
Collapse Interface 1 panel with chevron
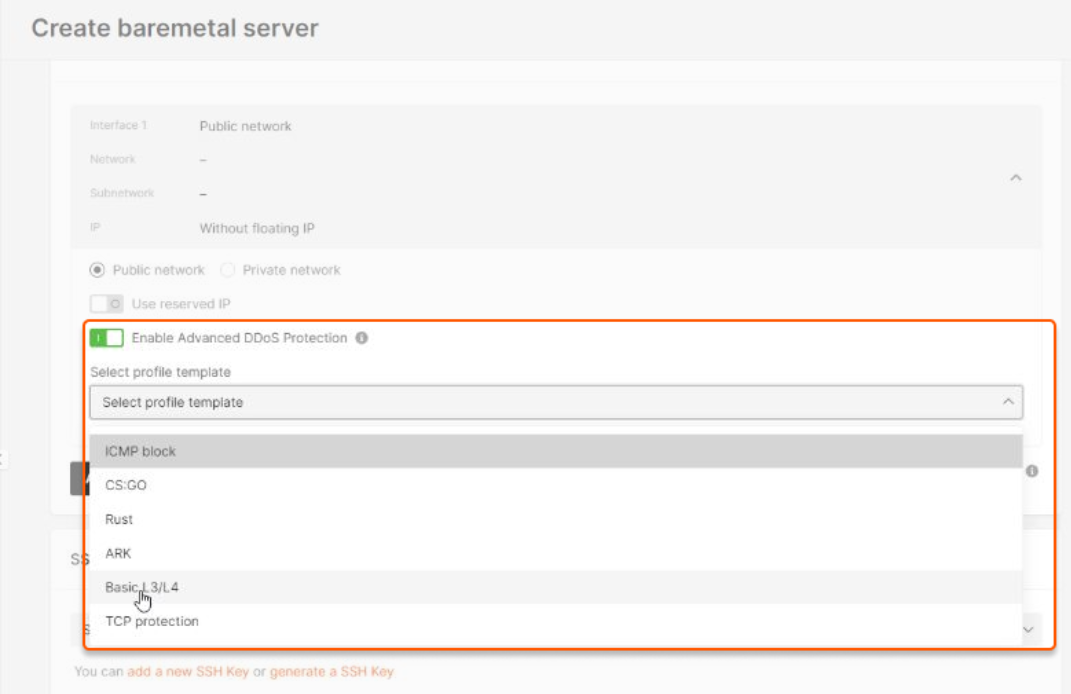1016,178
